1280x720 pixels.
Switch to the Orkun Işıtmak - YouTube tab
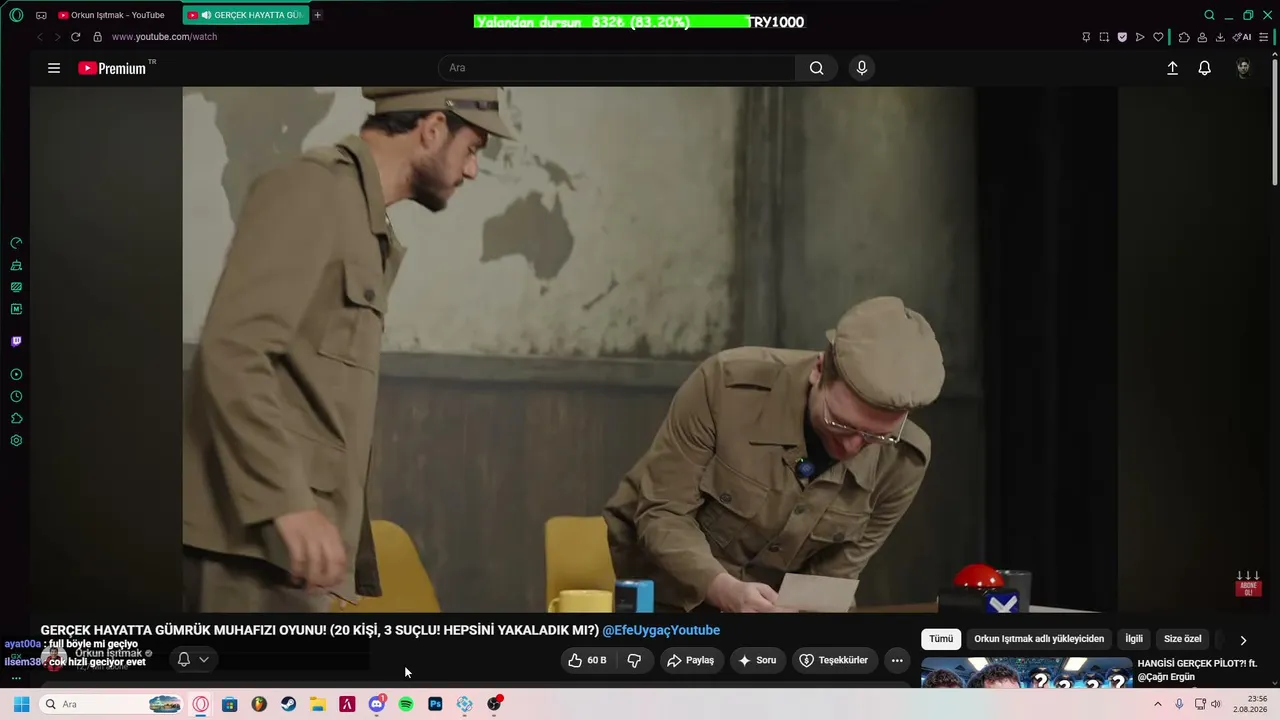point(111,15)
